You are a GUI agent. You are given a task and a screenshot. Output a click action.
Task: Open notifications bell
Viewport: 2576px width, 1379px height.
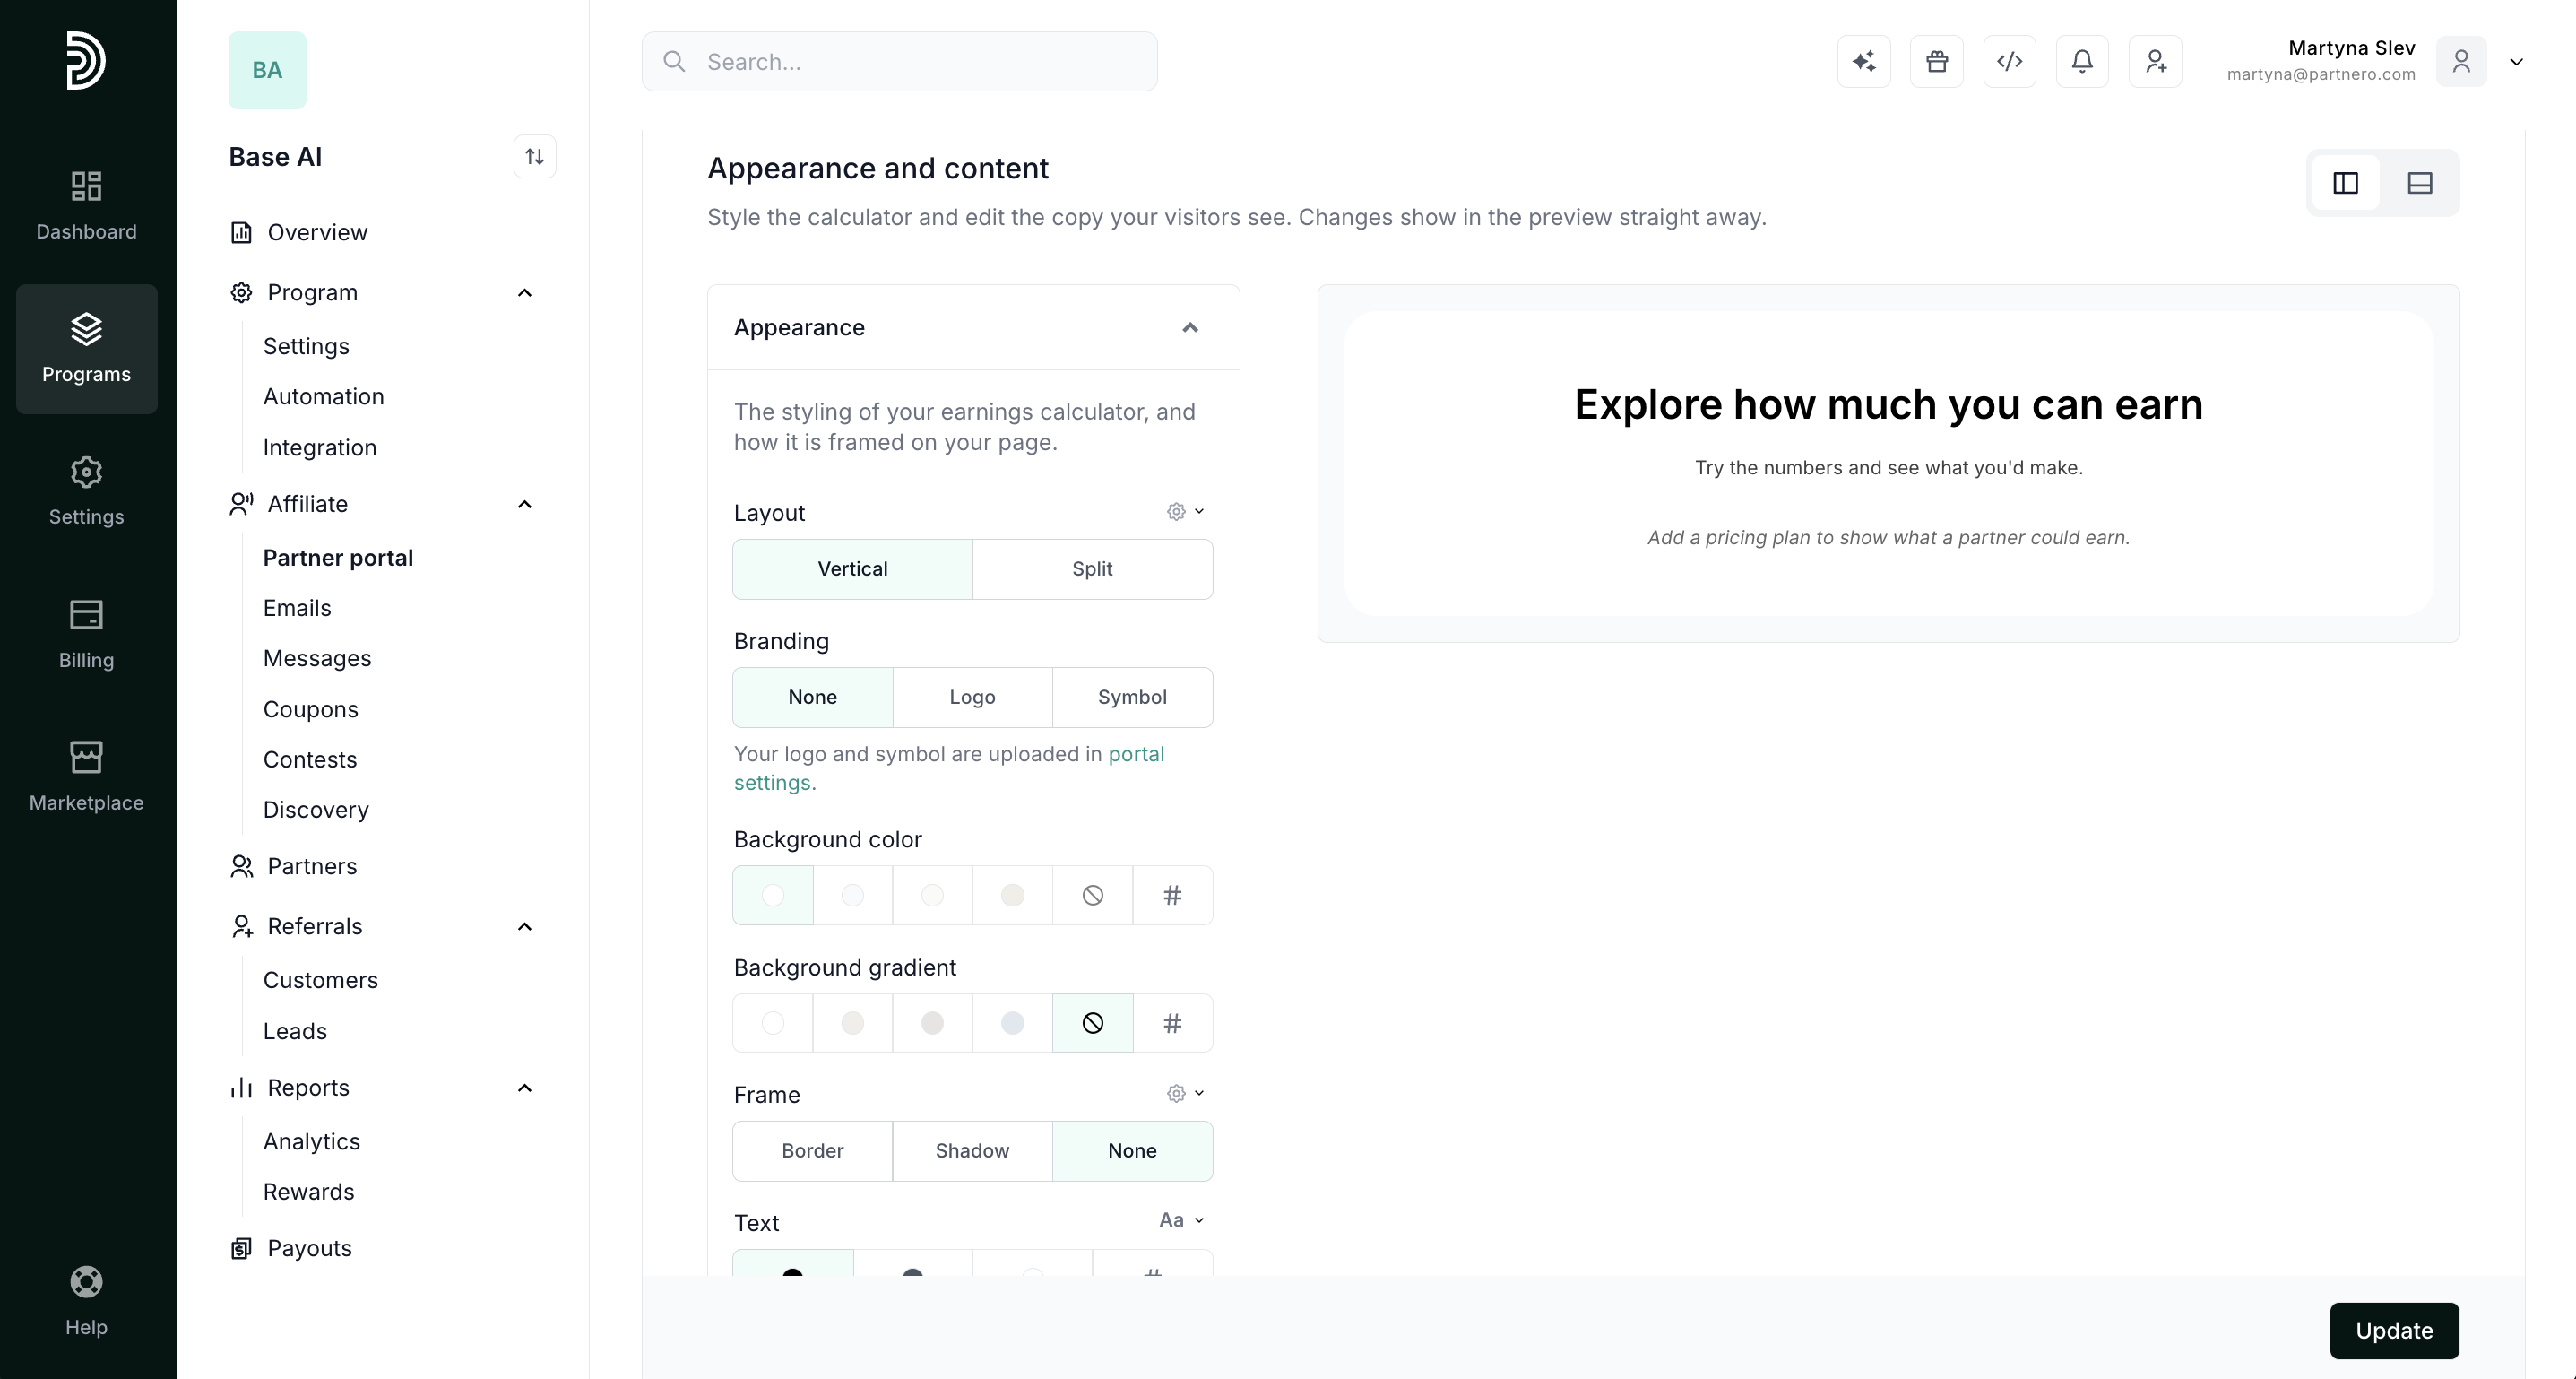coord(2082,62)
